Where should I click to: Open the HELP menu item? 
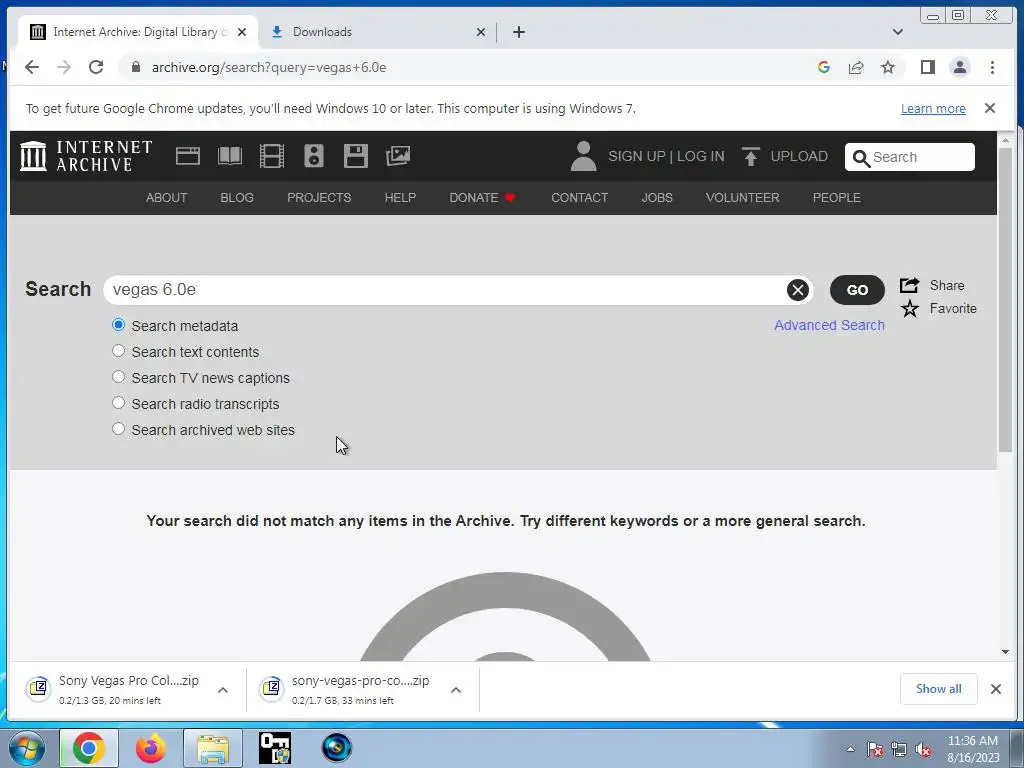tap(400, 198)
